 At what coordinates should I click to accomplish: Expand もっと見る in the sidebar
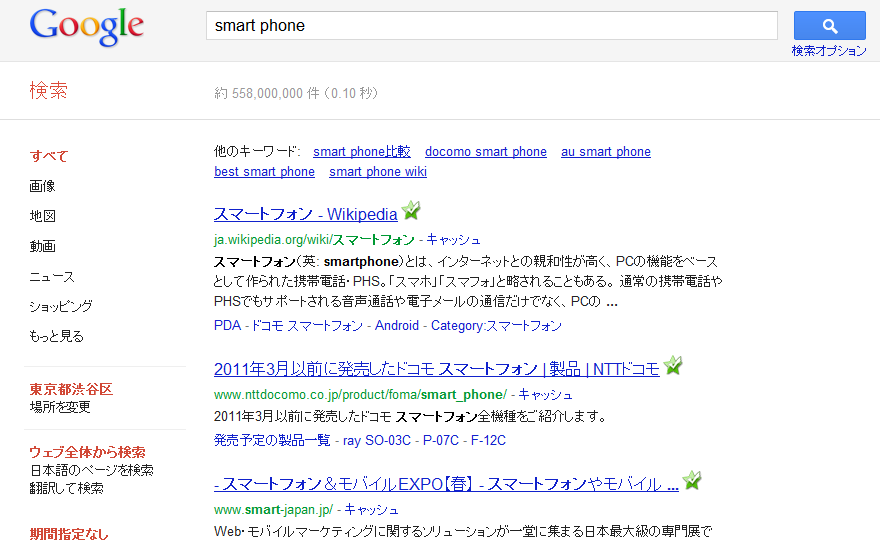pyautogui.click(x=57, y=336)
